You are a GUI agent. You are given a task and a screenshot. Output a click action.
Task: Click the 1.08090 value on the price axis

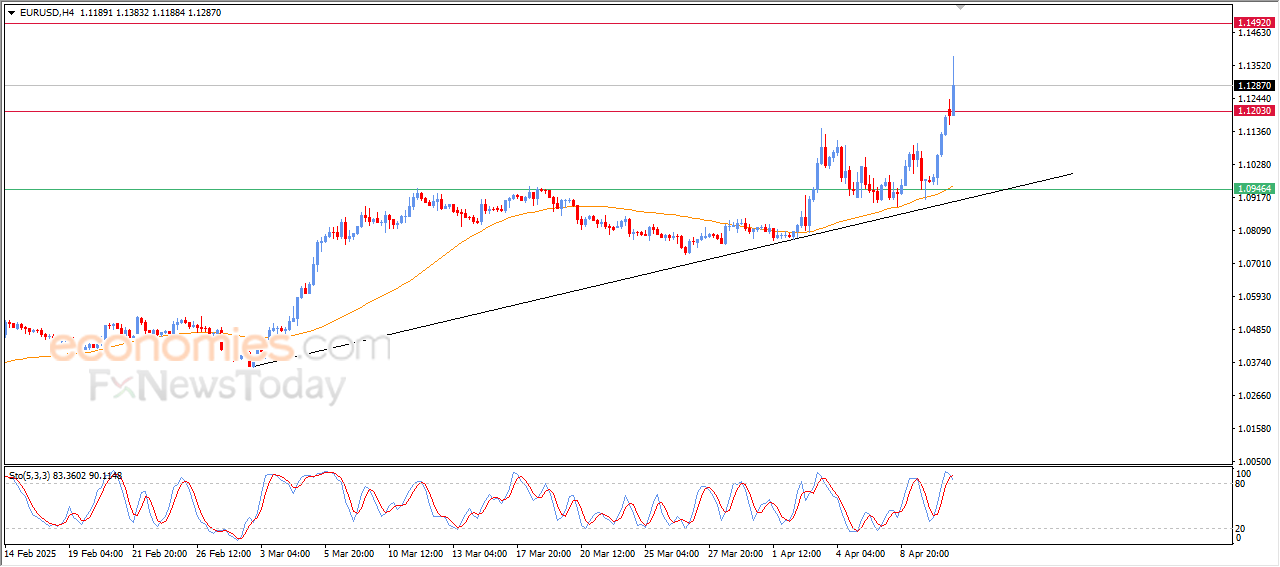(x=1254, y=231)
